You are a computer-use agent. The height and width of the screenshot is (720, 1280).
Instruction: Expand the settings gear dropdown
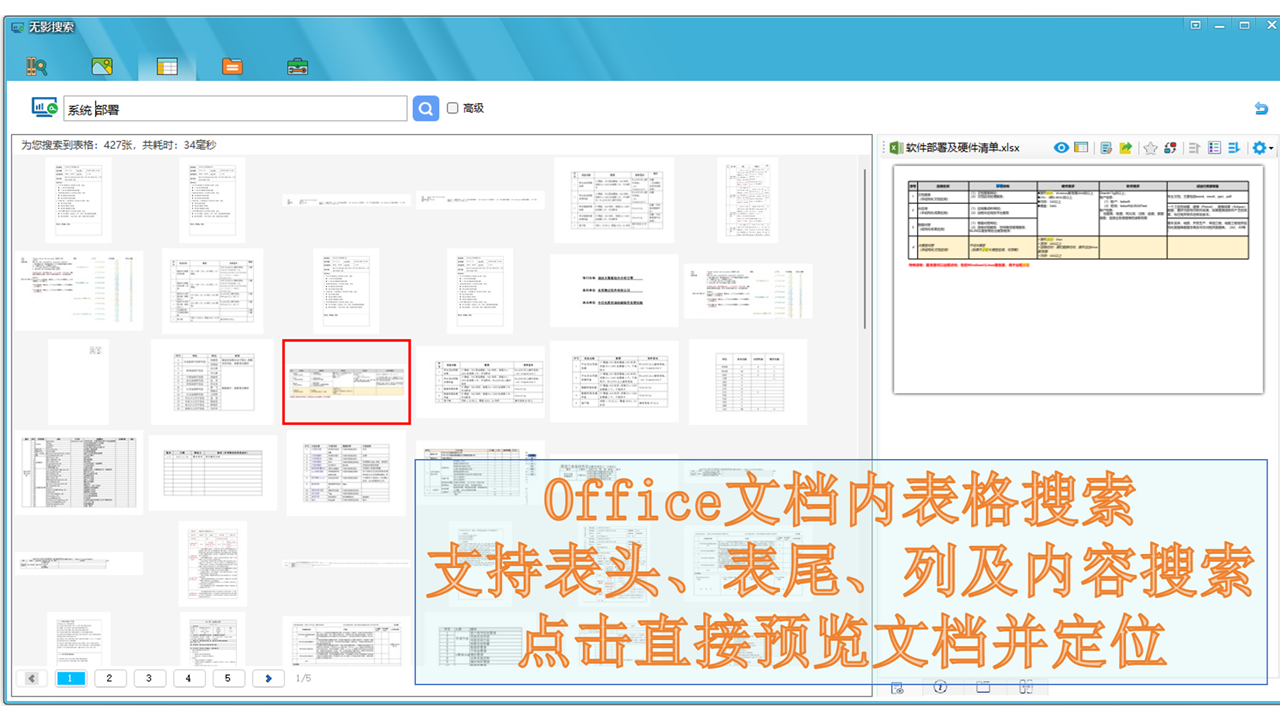tap(1262, 148)
